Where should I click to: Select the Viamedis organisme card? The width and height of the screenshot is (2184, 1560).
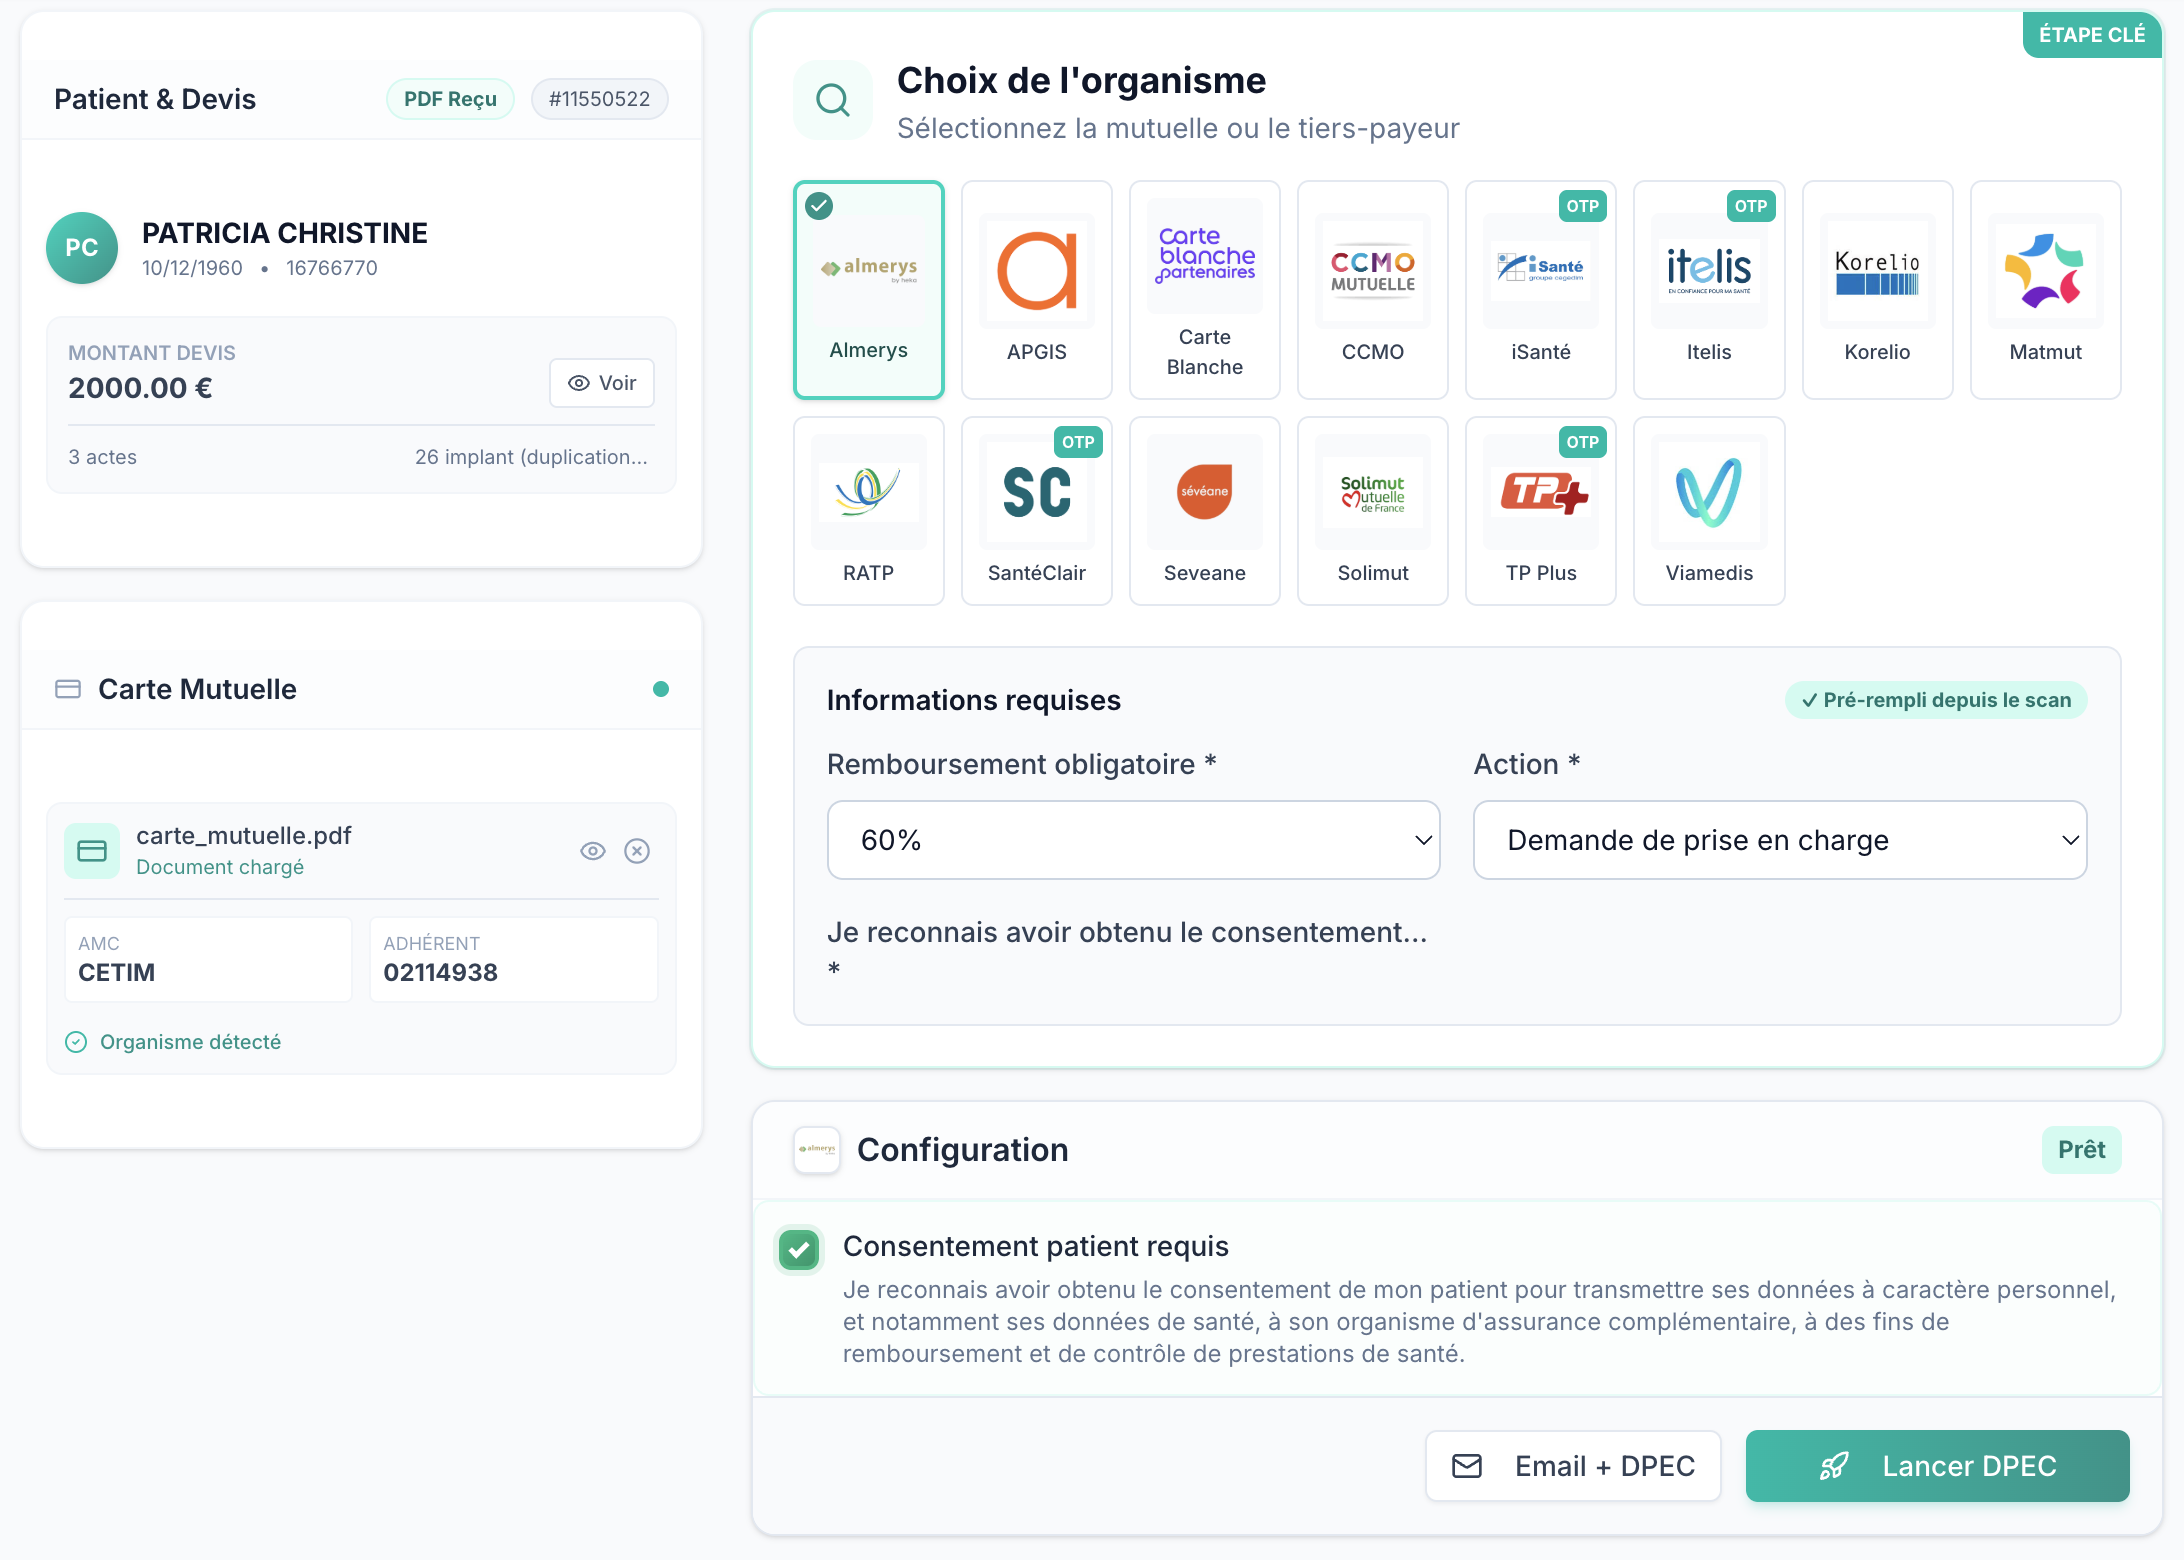[1709, 511]
